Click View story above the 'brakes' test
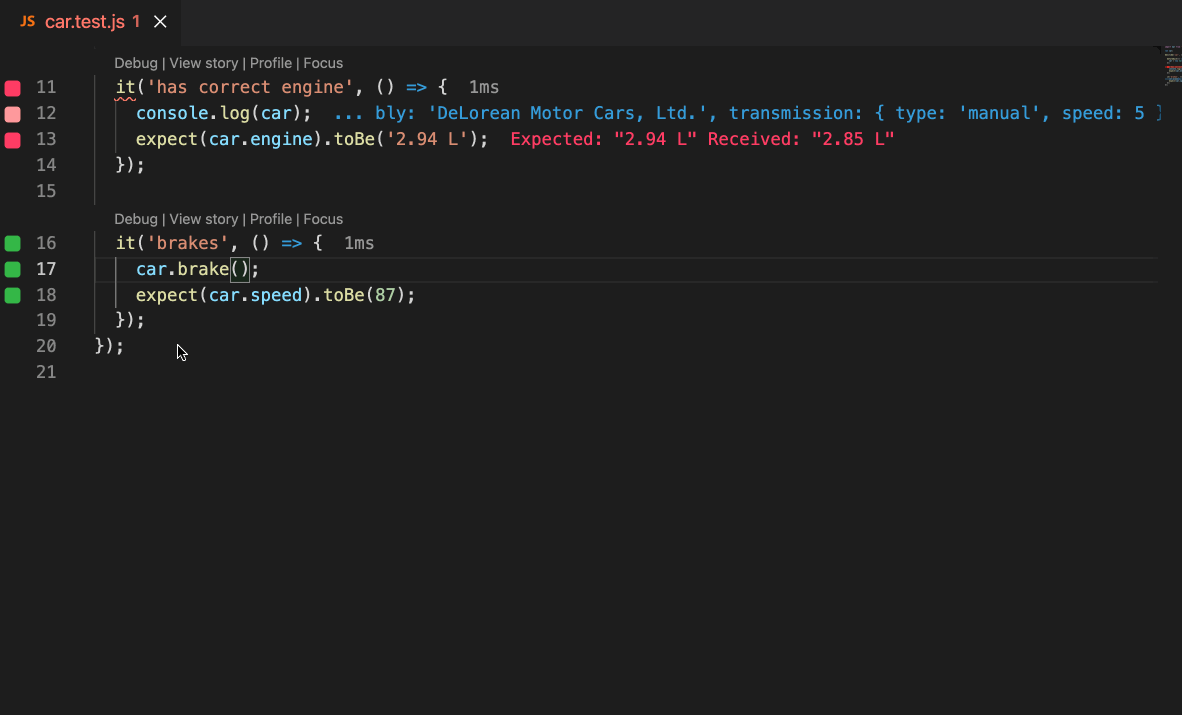 (x=204, y=219)
